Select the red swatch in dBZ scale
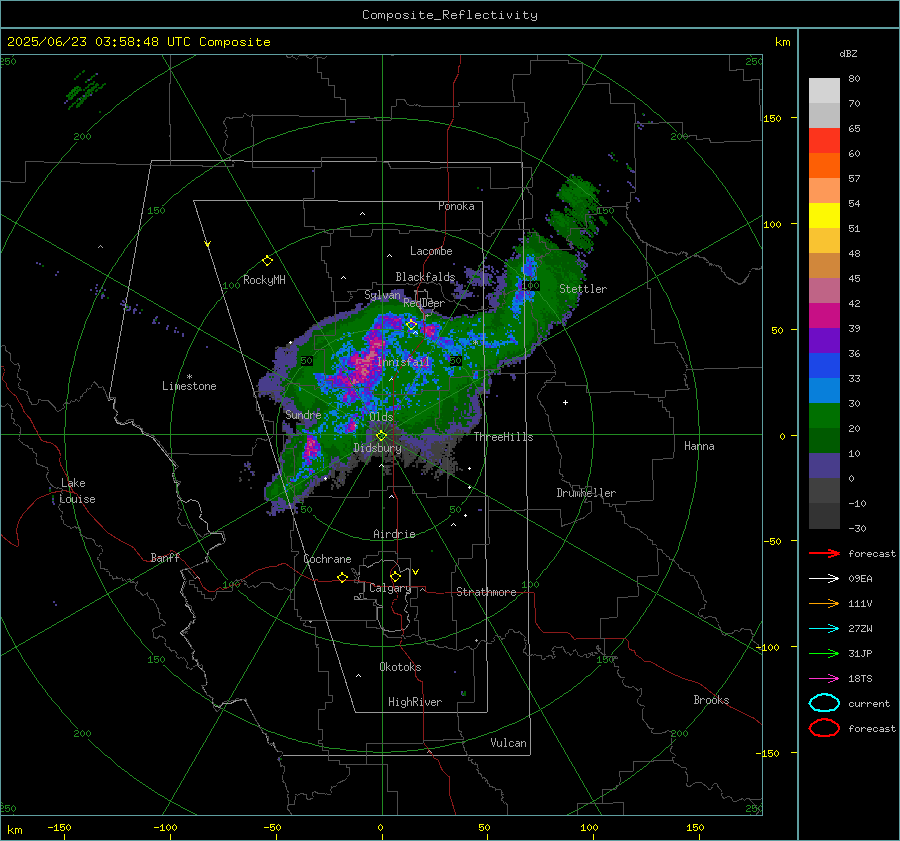900x841 pixels. coord(824,141)
